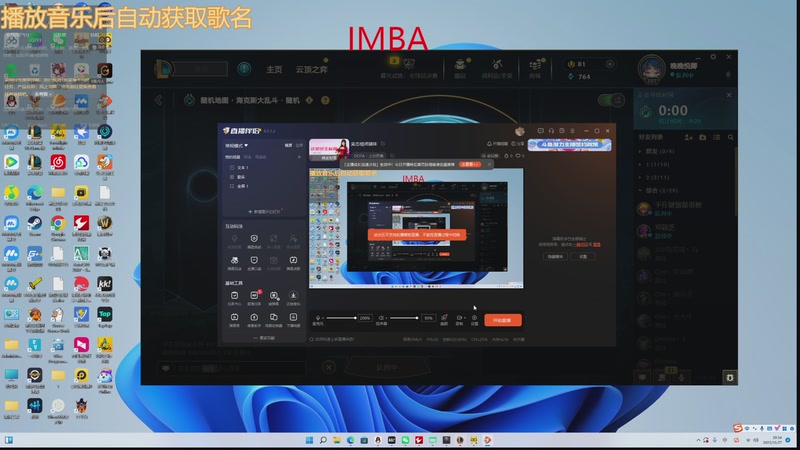Open taskbar search magnifier

323,440
